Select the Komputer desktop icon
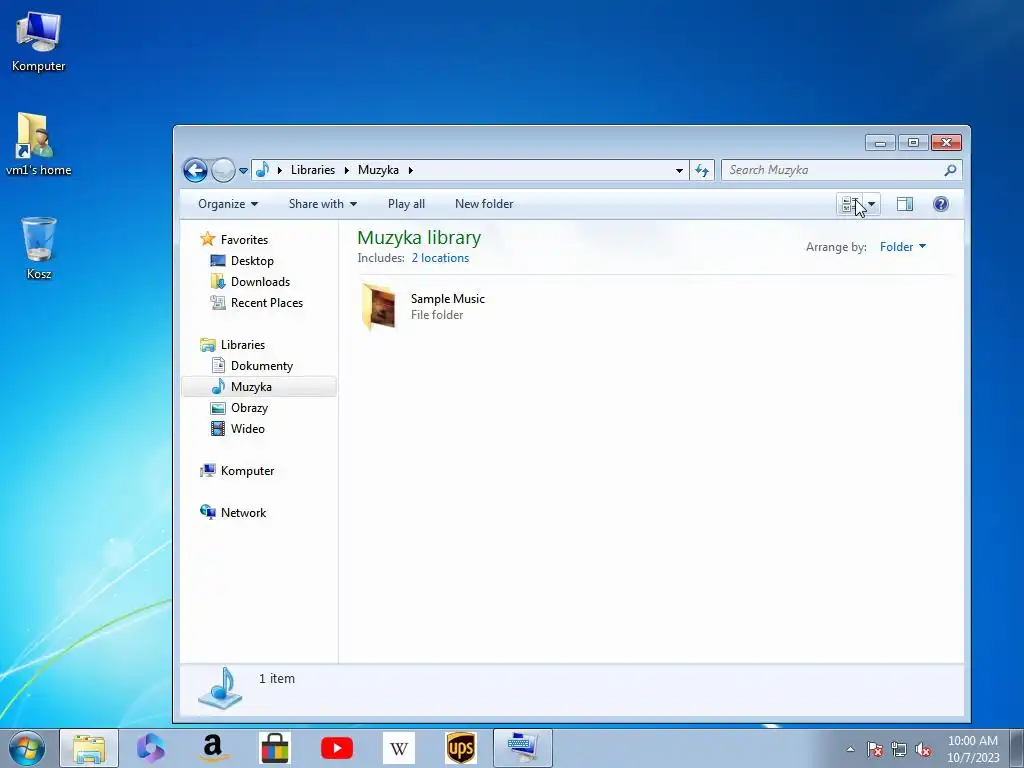Screen dimensions: 1024x768 click(x=38, y=40)
